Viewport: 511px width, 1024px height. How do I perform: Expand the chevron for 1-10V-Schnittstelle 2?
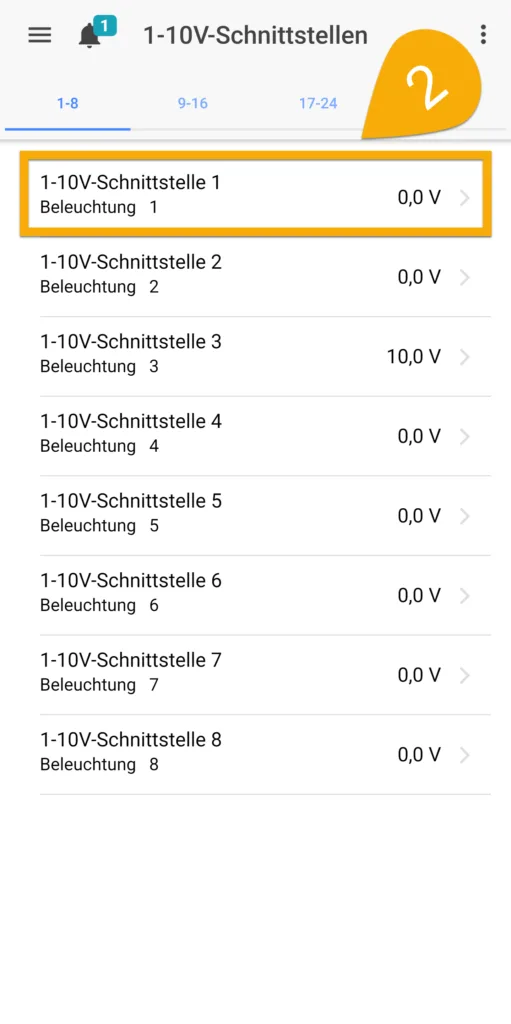tap(465, 278)
